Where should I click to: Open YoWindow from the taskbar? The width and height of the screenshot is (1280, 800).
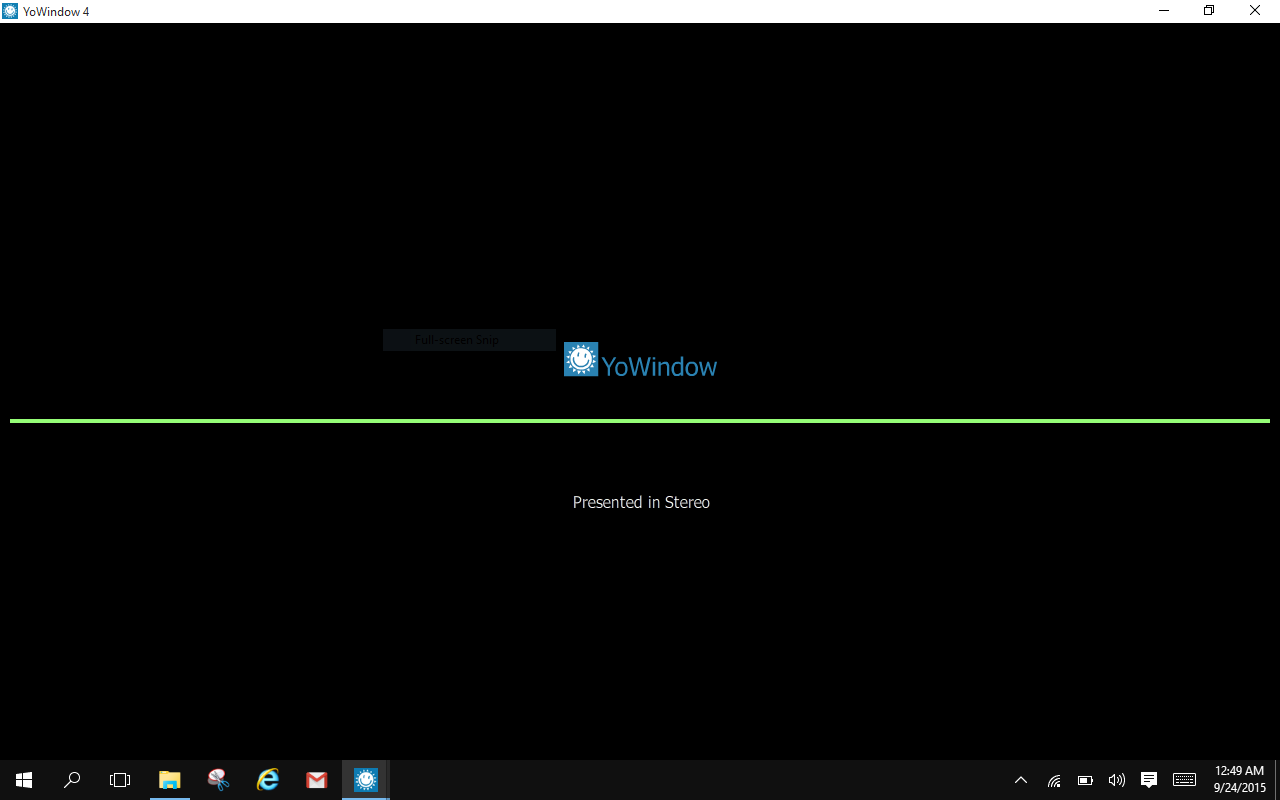366,780
